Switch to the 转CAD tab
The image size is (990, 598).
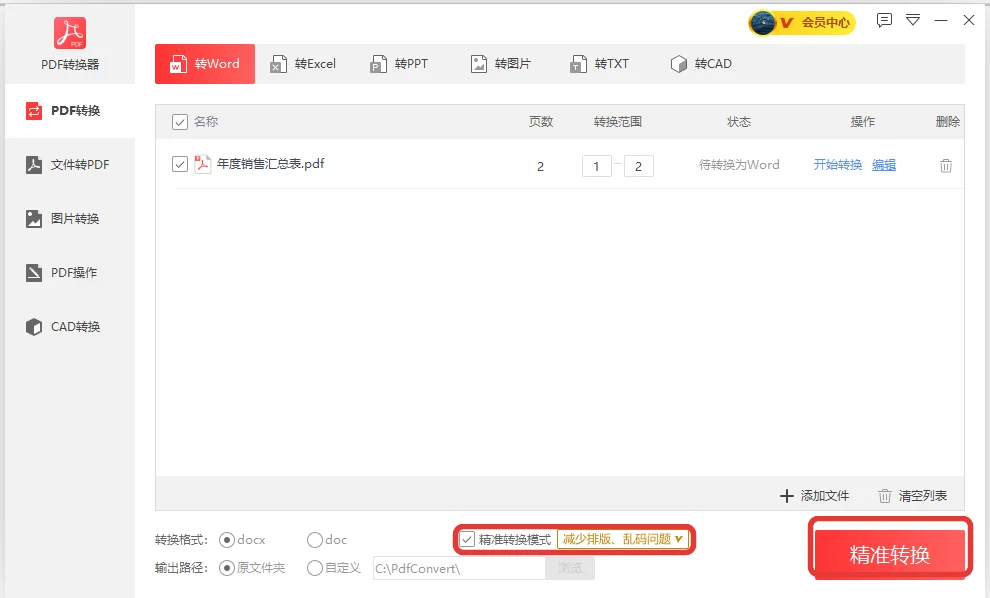[x=701, y=64]
